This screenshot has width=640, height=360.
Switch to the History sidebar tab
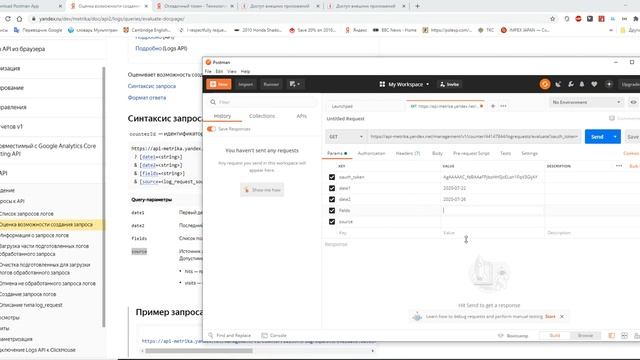tap(222, 116)
